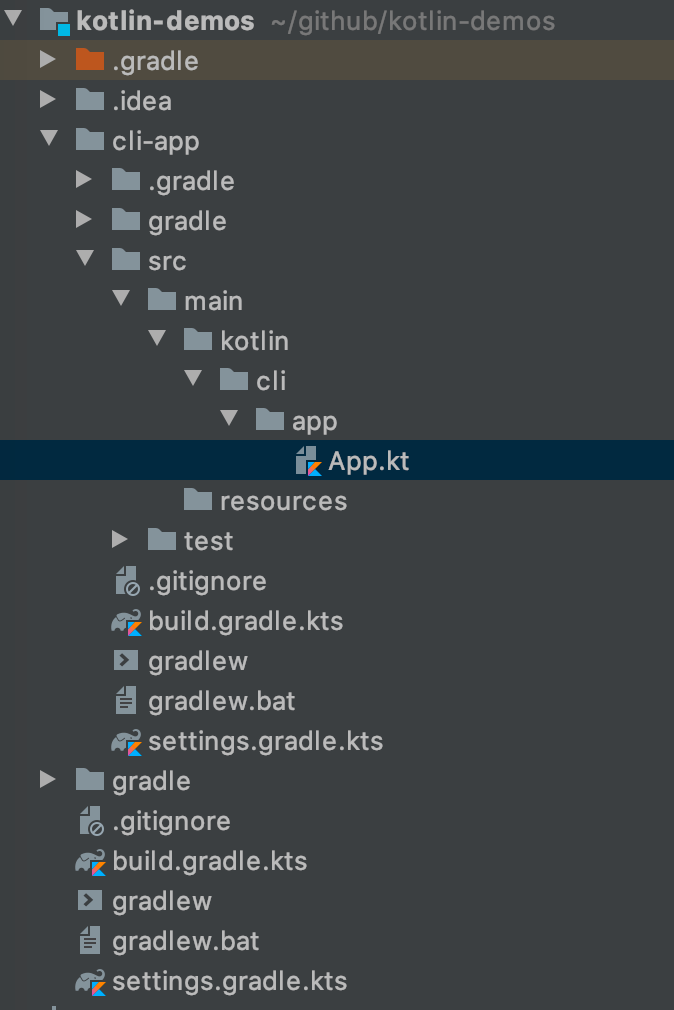This screenshot has height=1010, width=674.
Task: Expand the top-level gradle wrapper folder
Action: pyautogui.click(x=49, y=780)
